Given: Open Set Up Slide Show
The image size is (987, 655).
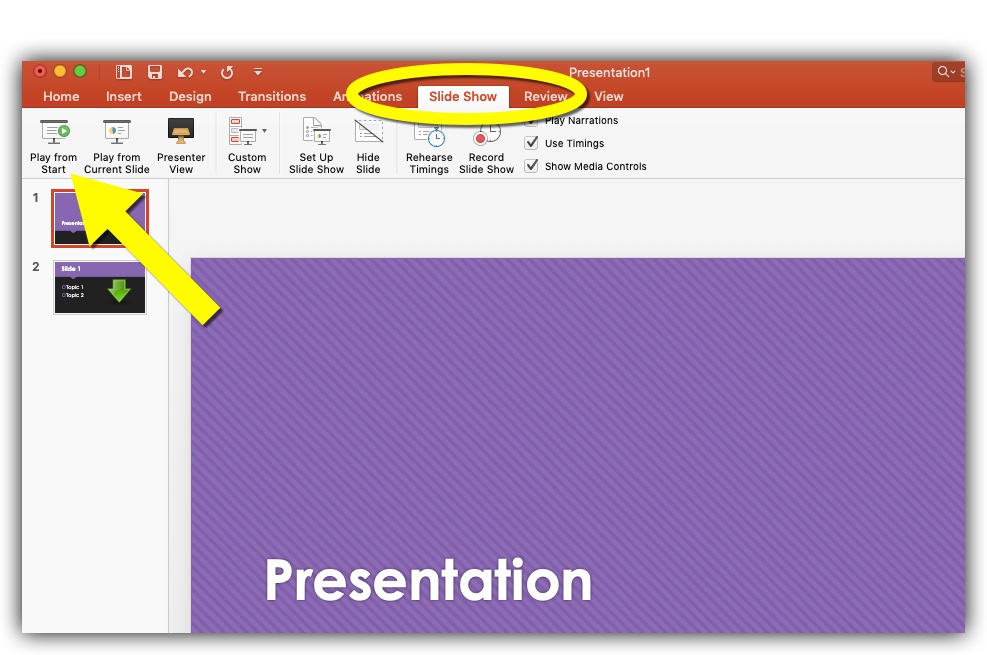Looking at the screenshot, I should point(316,132).
